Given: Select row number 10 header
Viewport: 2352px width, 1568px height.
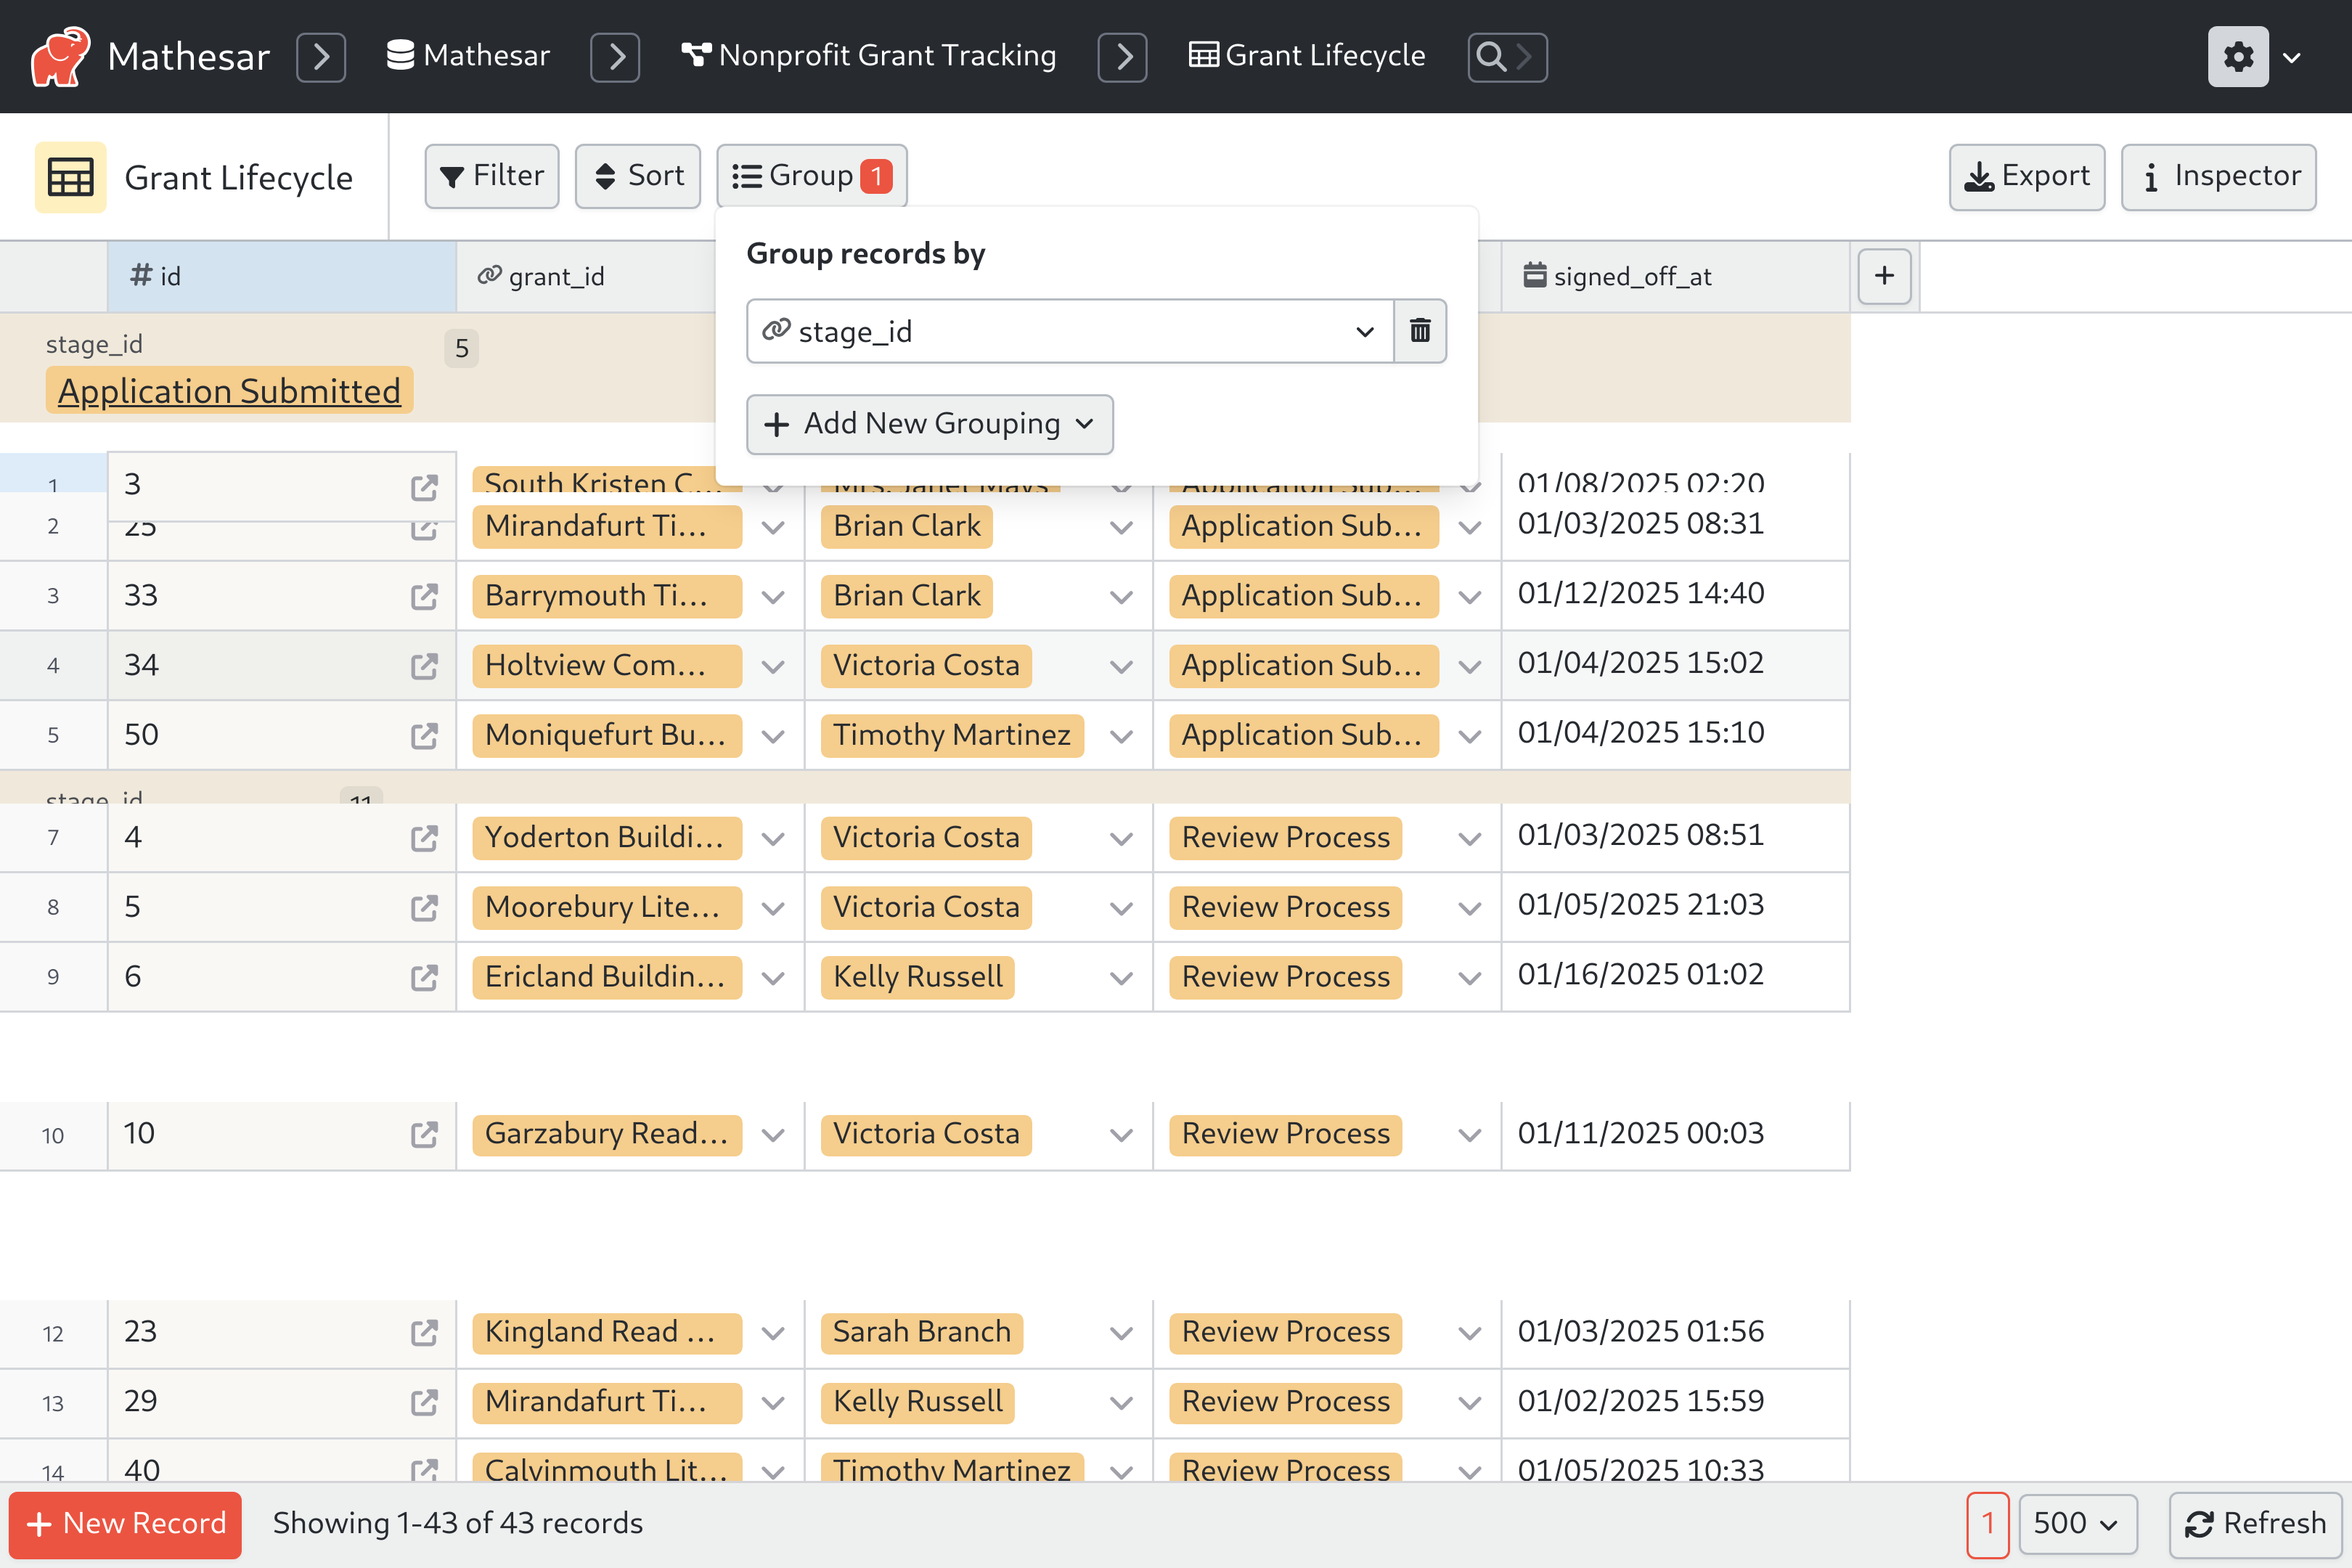Looking at the screenshot, I should pyautogui.click(x=53, y=1135).
